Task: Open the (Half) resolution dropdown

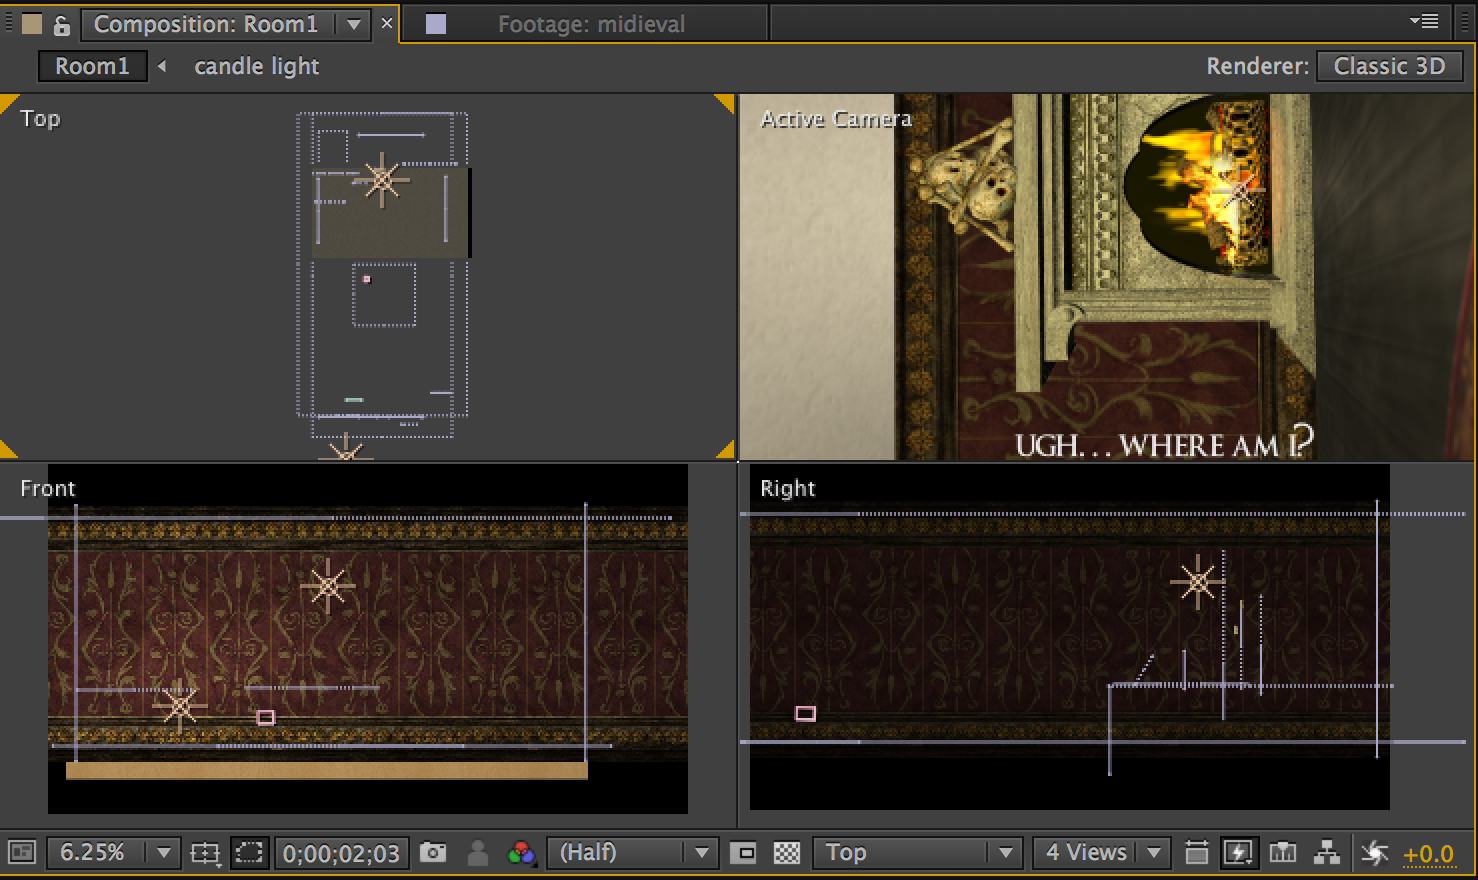Action: (632, 853)
